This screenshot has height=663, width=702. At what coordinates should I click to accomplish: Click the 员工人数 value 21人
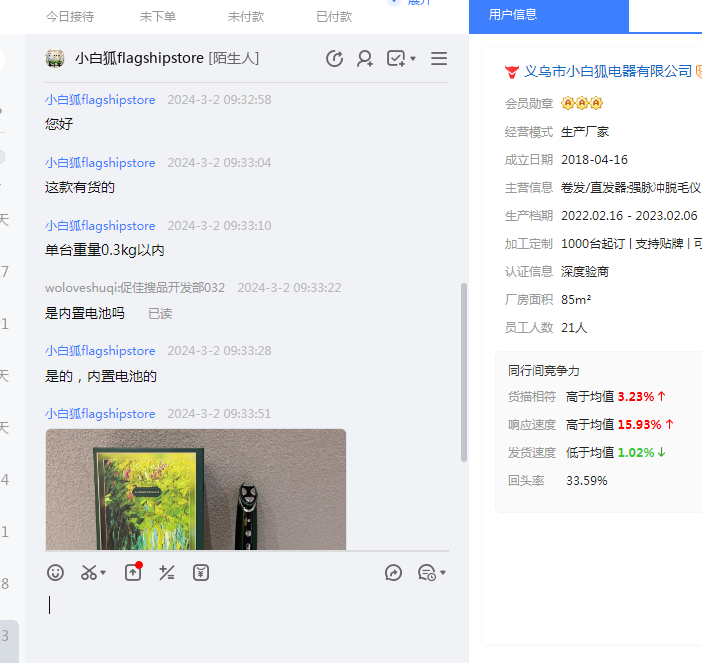tap(574, 328)
